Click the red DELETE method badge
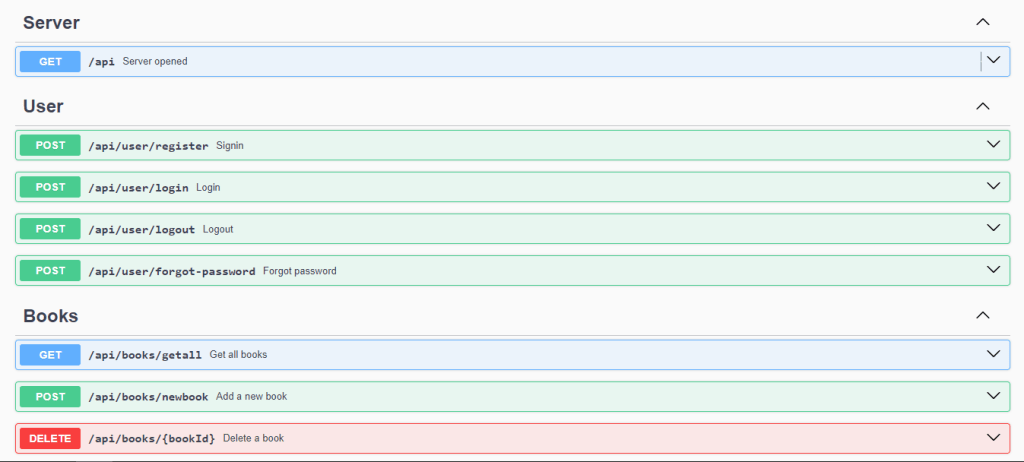This screenshot has width=1024, height=462. point(50,438)
